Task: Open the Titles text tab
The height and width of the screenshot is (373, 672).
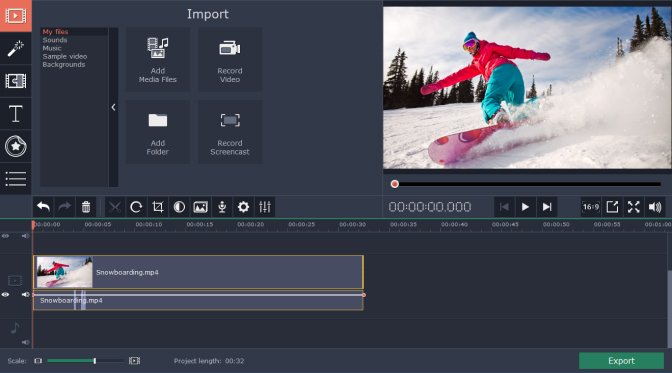Action: click(x=15, y=114)
